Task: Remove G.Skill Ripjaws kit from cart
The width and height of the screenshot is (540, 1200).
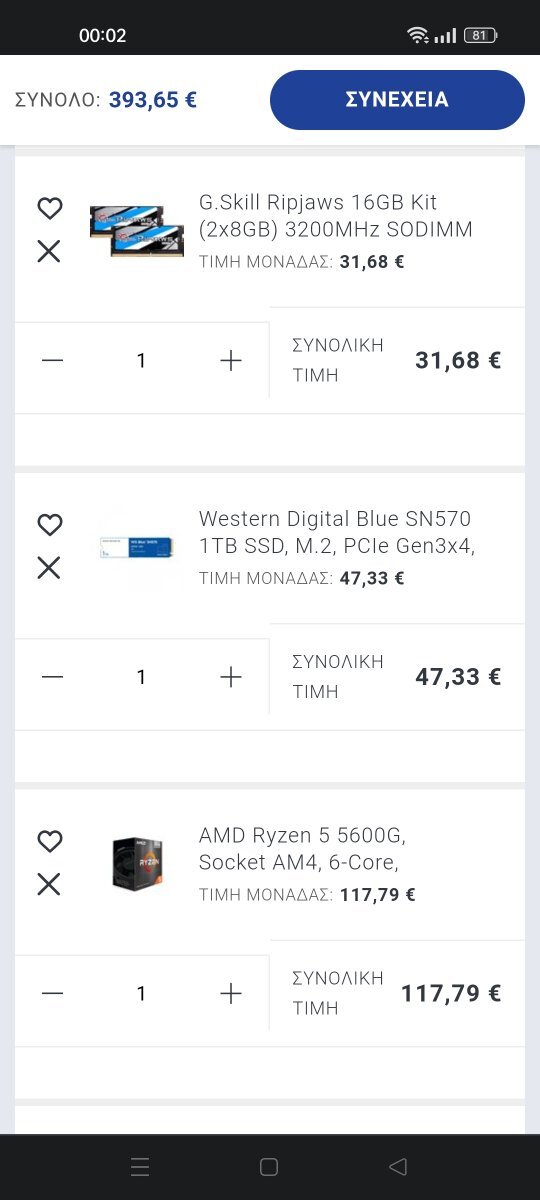Action: click(x=49, y=251)
